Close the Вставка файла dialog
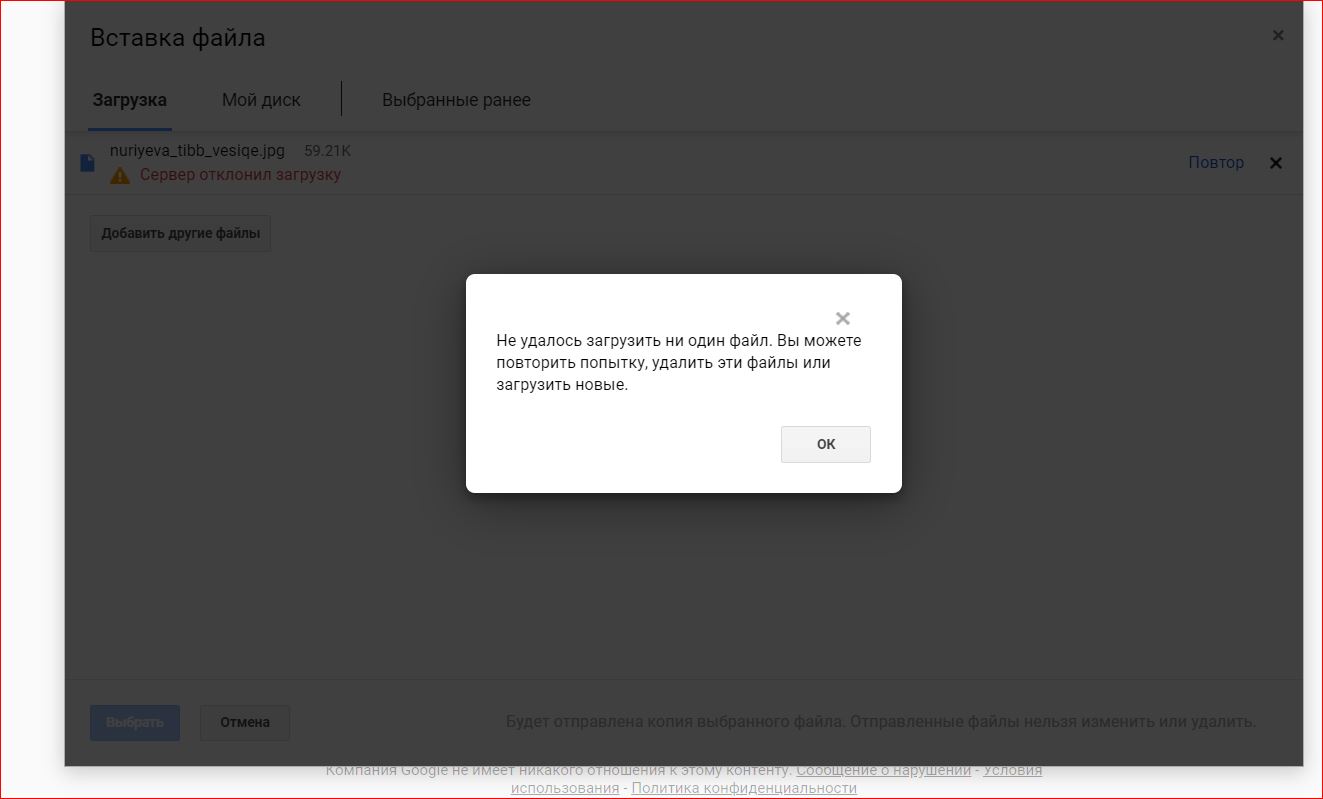The width and height of the screenshot is (1323, 799). tap(1277, 35)
